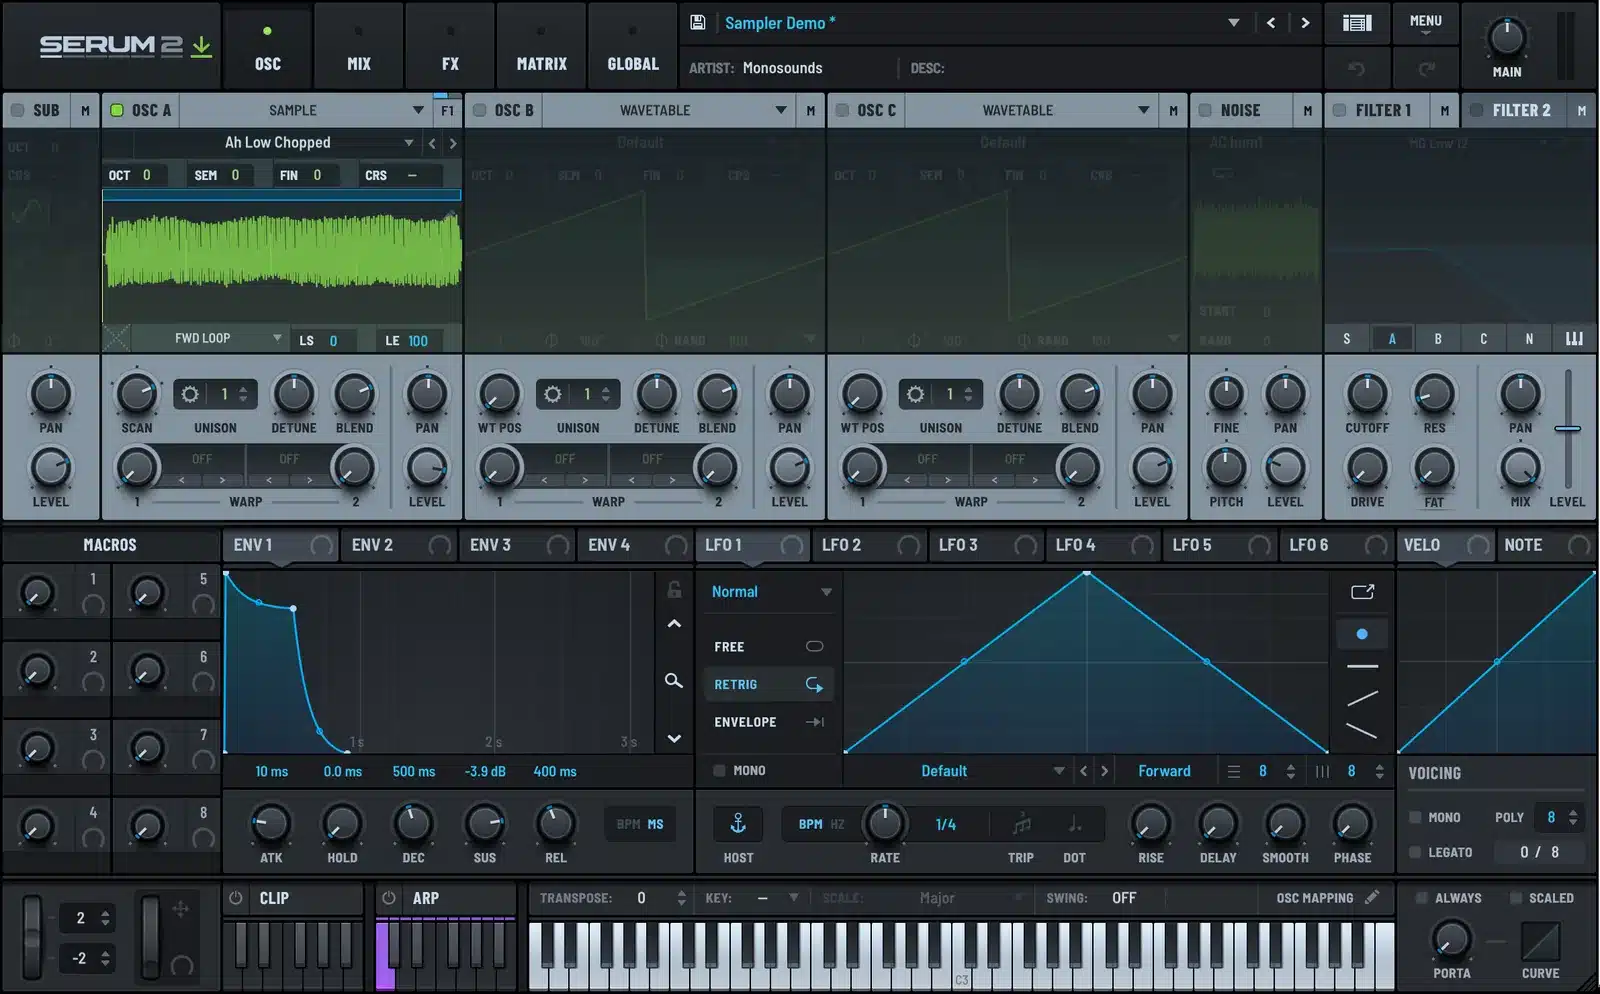
Task: Open the MENU button
Action: (x=1426, y=23)
